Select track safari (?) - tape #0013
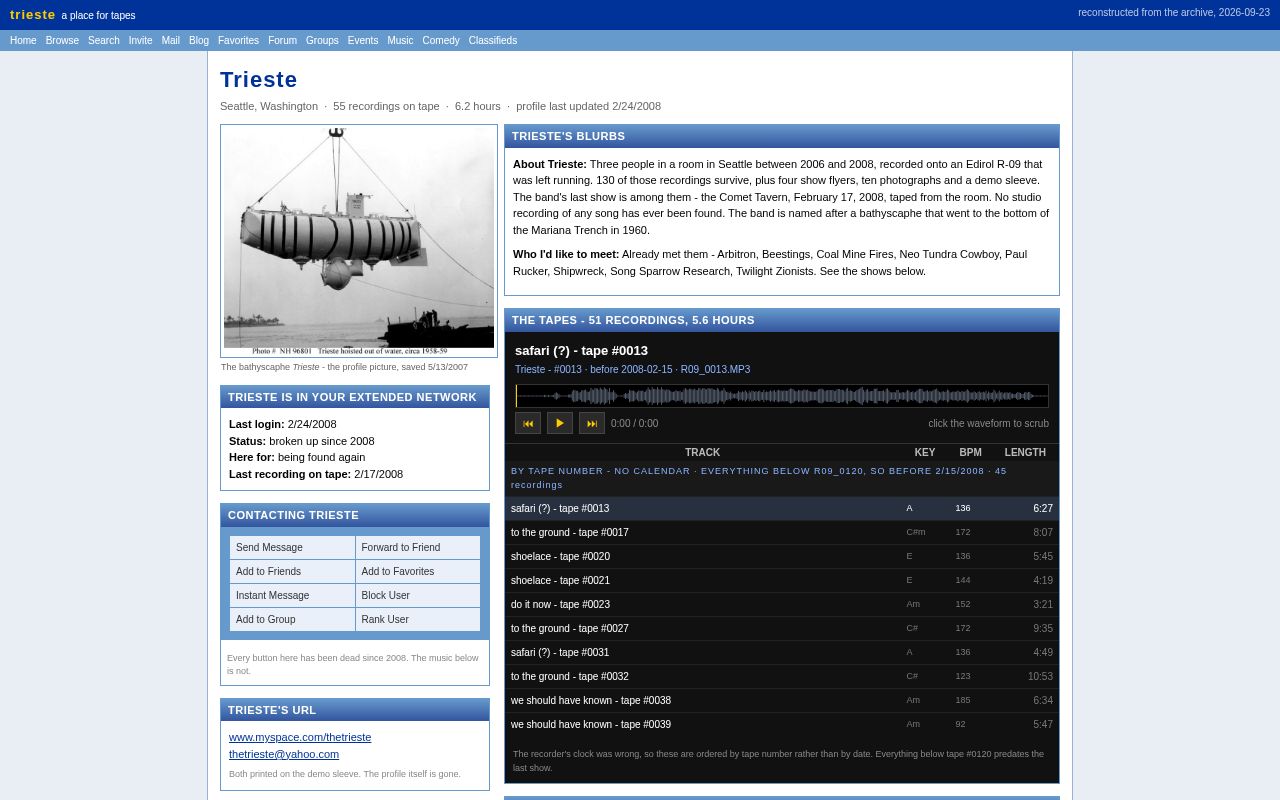The image size is (1280, 800). 782,509
